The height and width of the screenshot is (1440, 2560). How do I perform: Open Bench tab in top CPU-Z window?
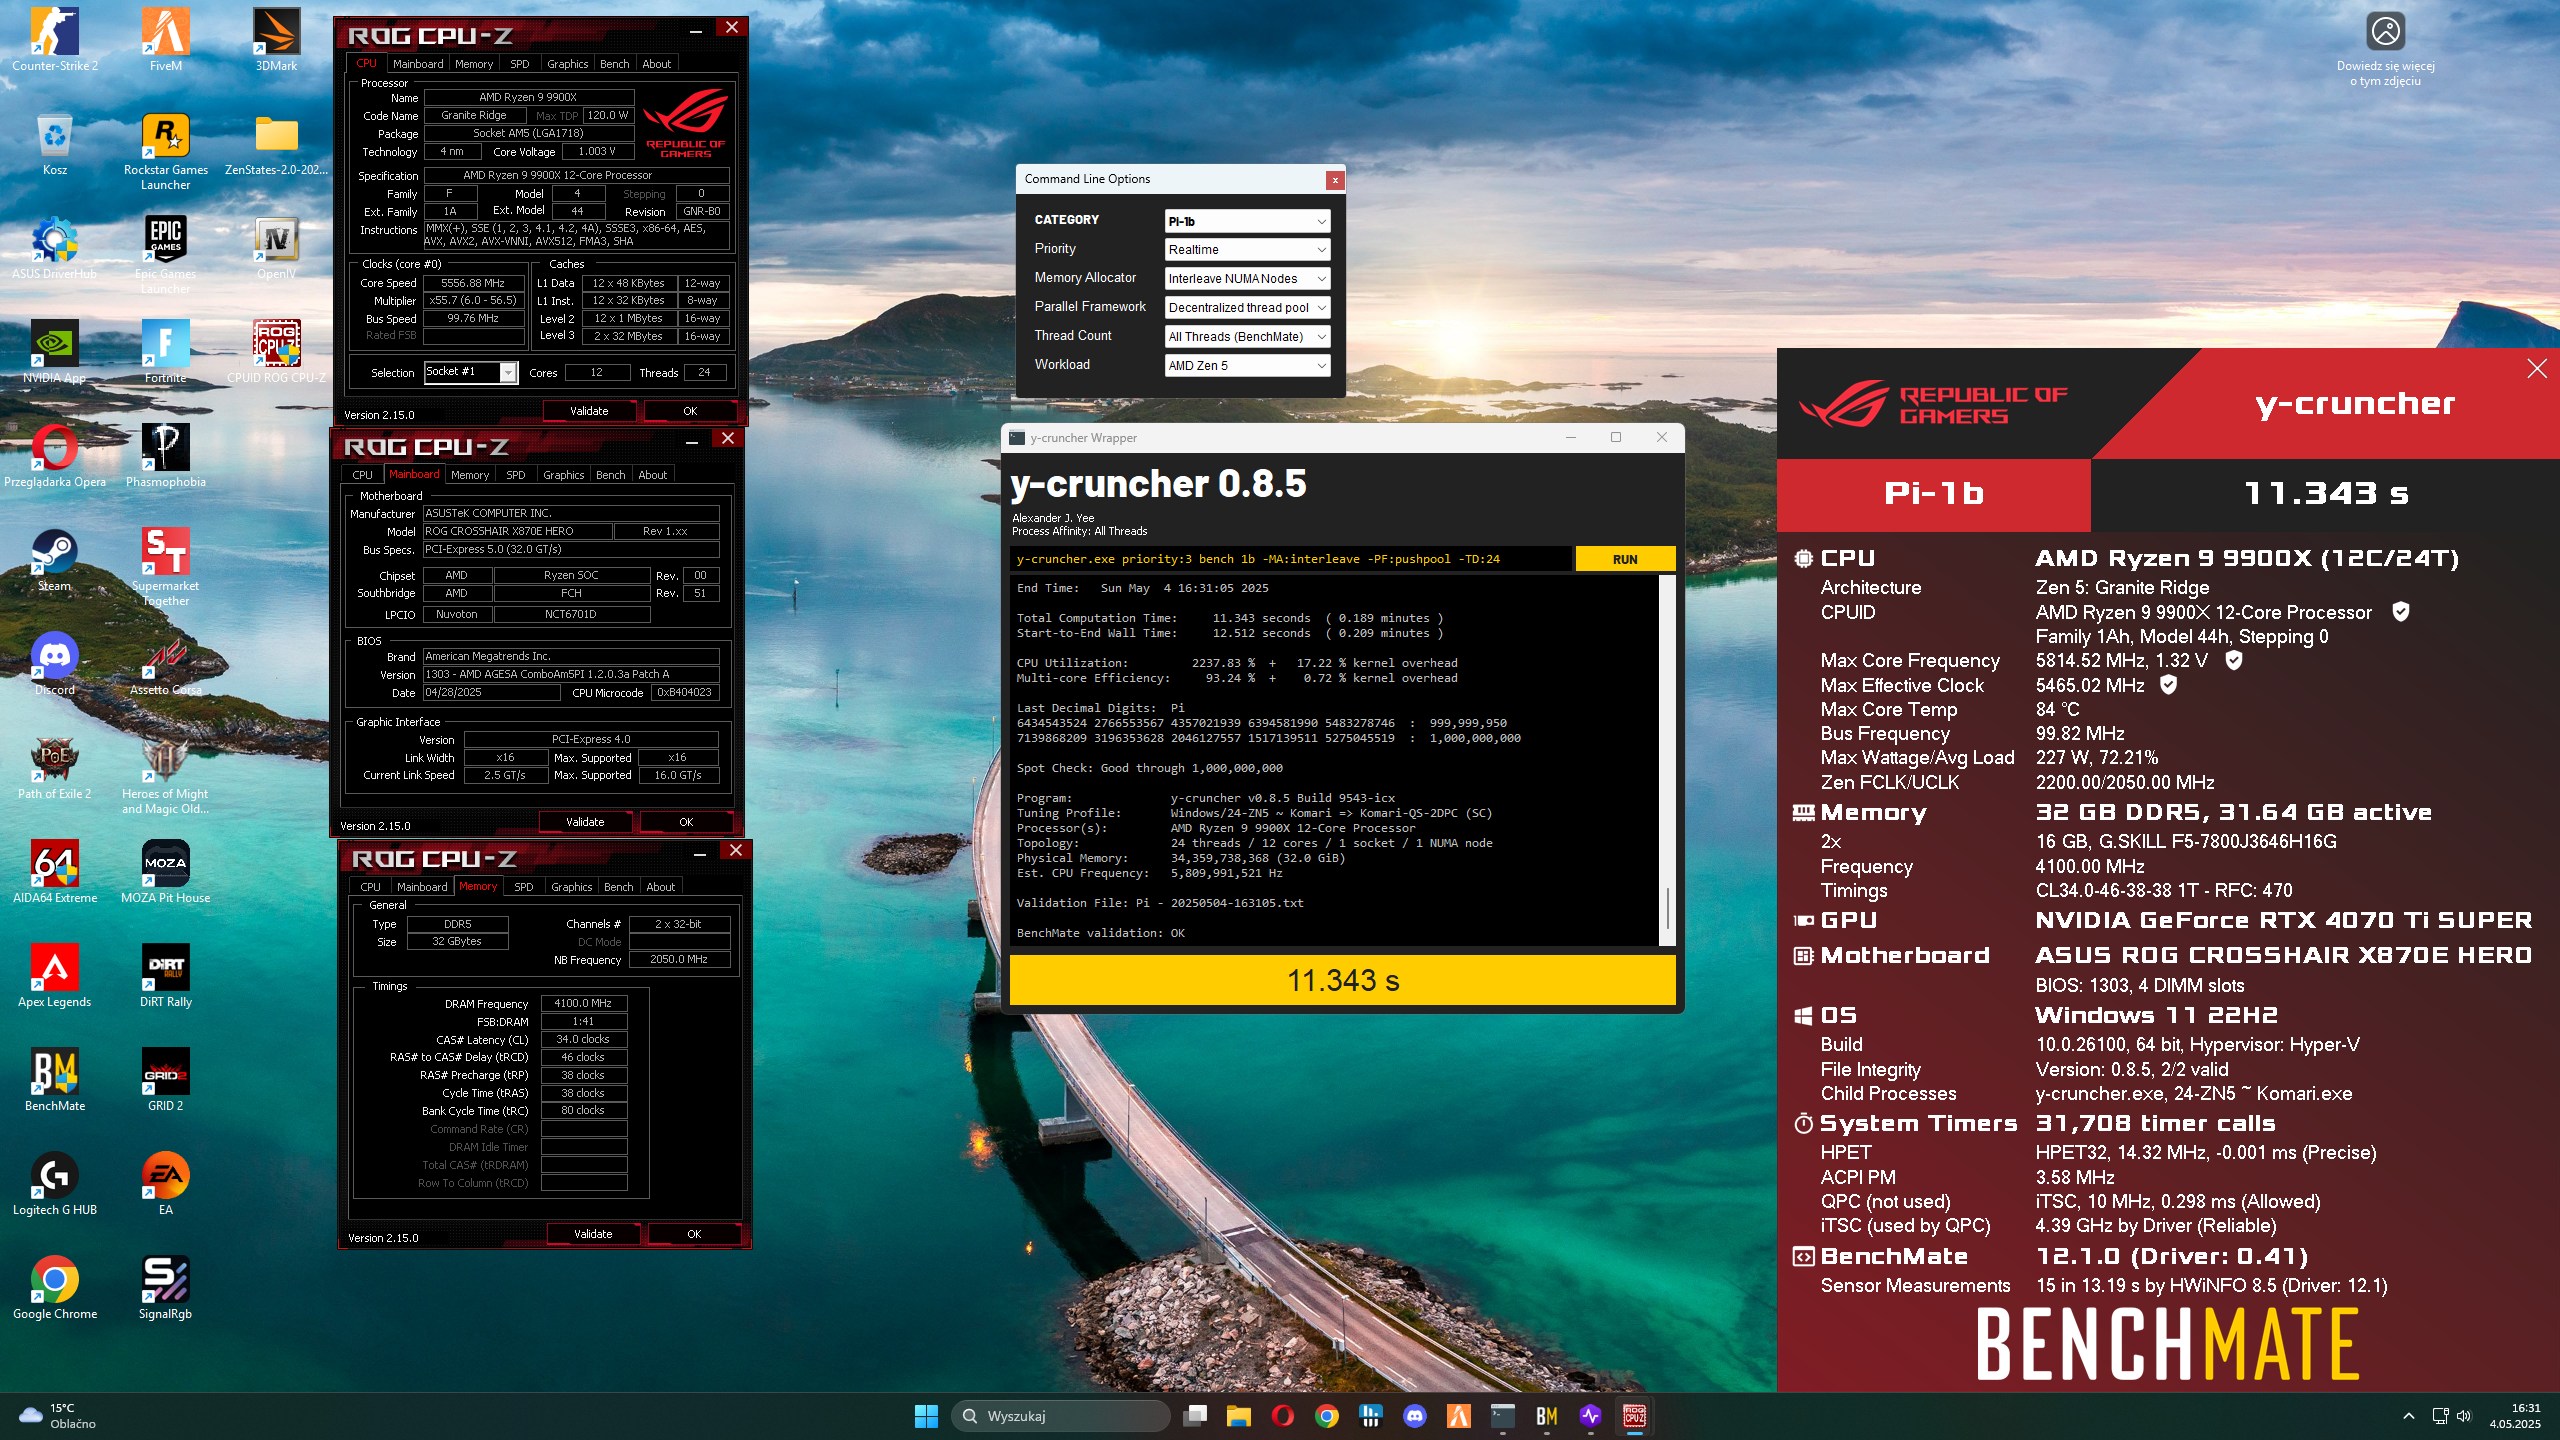615,64
